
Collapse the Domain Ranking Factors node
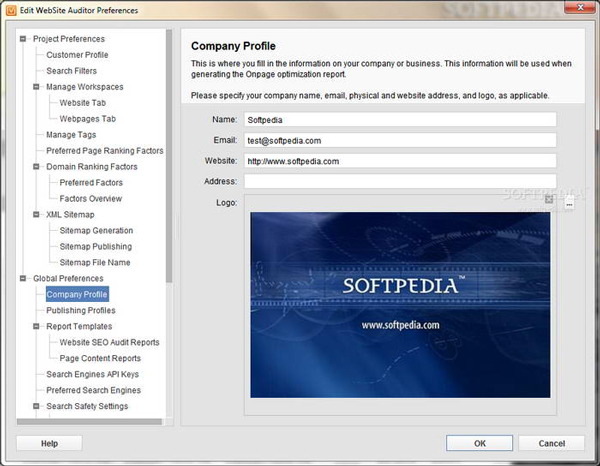coord(36,166)
